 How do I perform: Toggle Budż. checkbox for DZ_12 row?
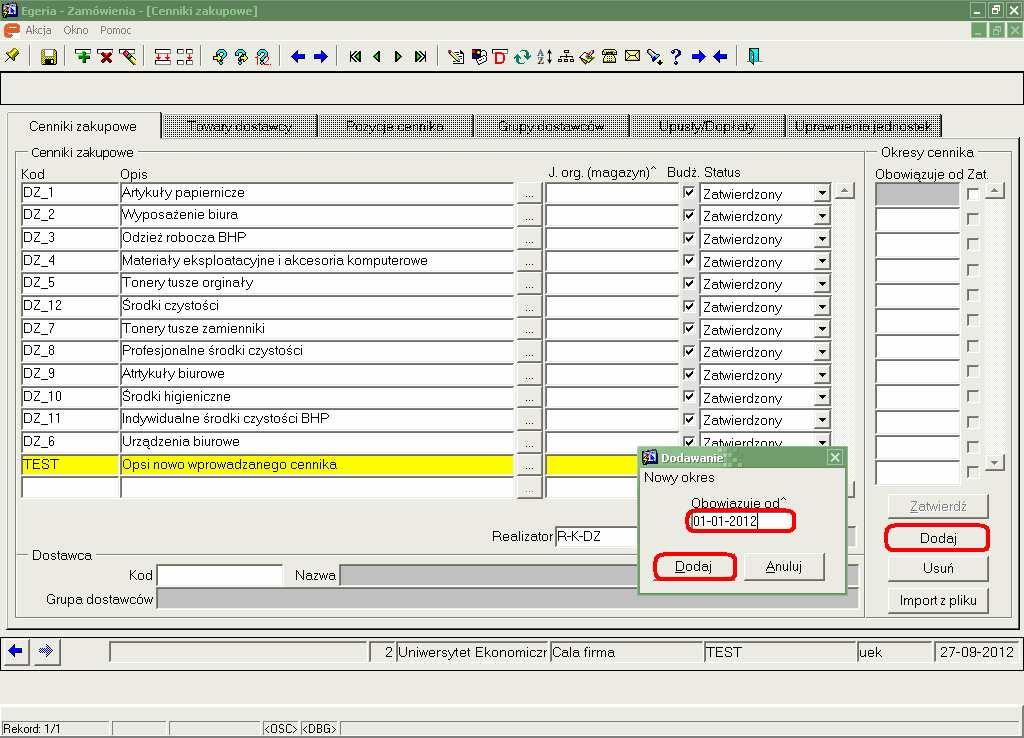point(688,306)
